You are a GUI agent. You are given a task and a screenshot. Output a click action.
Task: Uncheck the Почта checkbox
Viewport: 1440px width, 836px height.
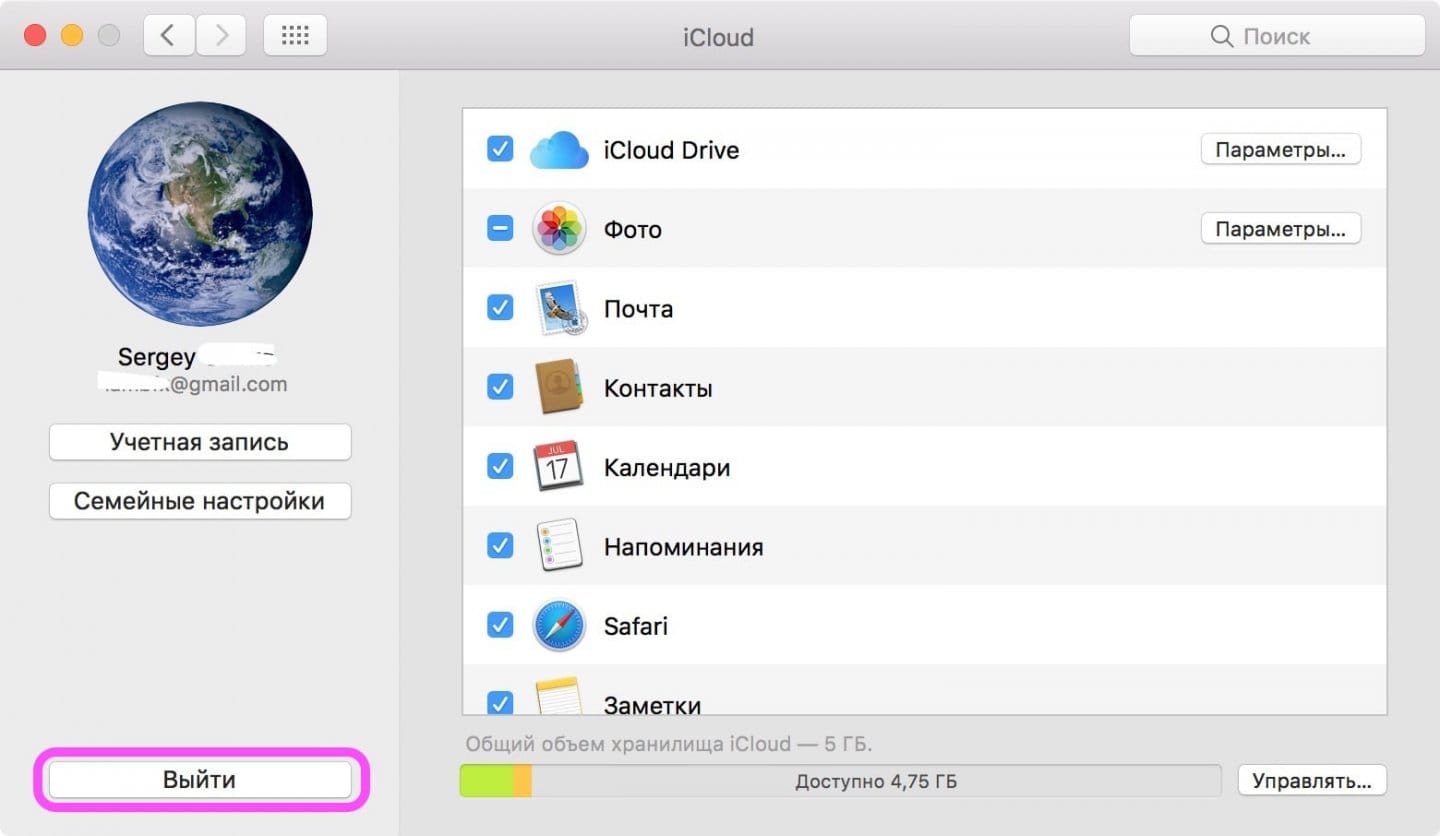(500, 308)
